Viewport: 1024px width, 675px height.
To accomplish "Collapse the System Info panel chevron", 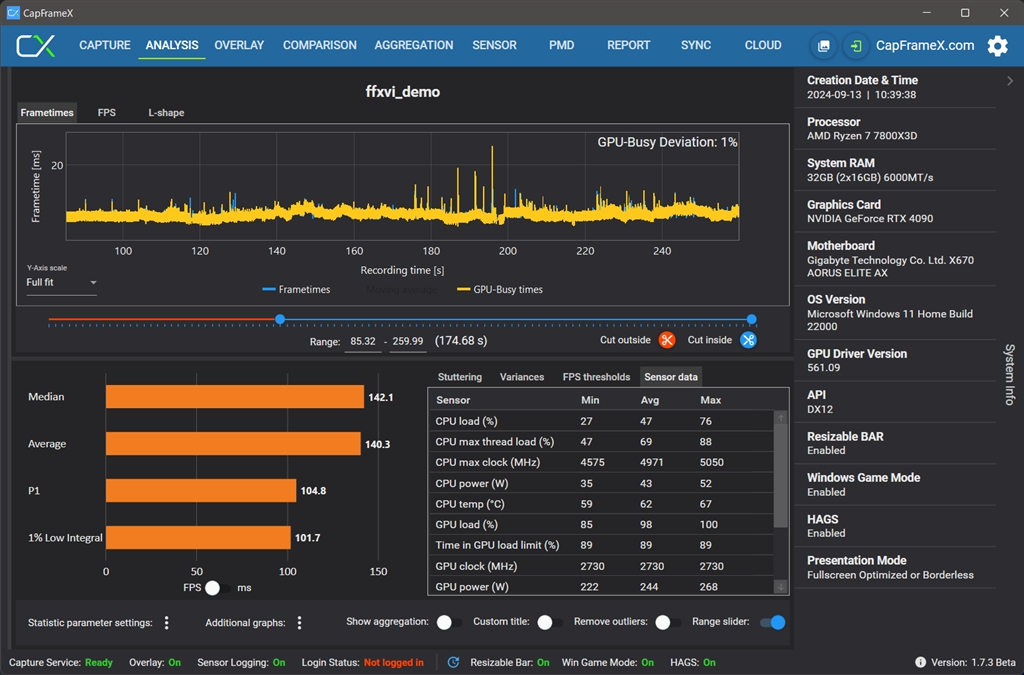I will point(1010,81).
